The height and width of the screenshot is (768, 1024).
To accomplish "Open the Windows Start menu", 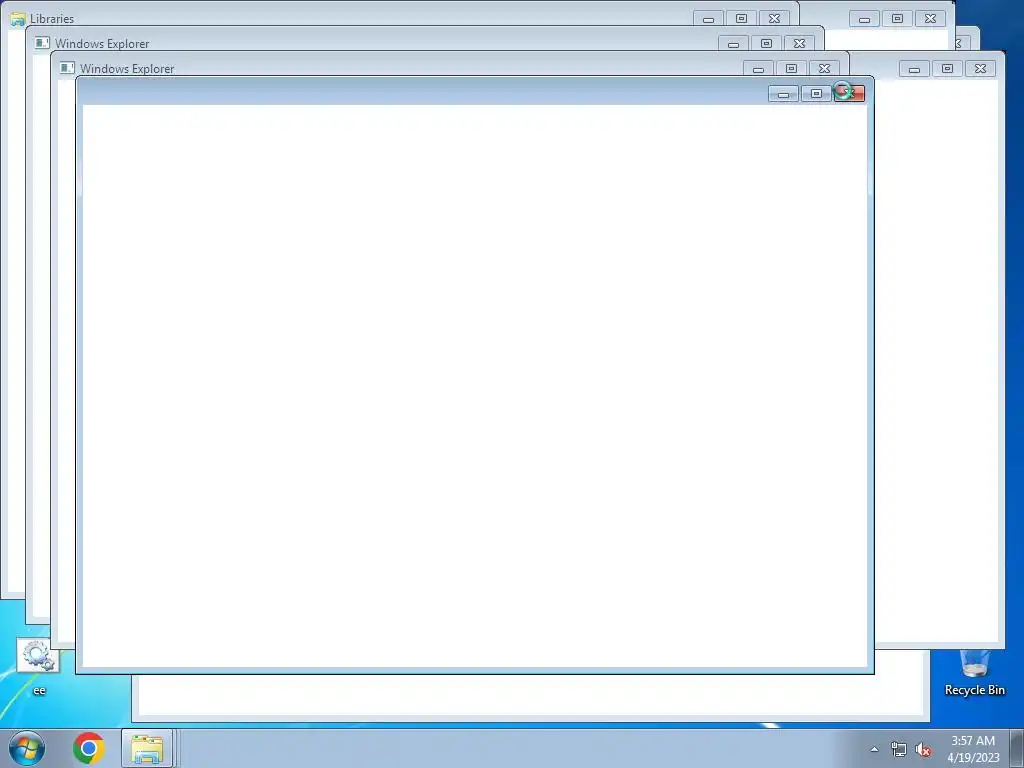I will click(x=27, y=748).
